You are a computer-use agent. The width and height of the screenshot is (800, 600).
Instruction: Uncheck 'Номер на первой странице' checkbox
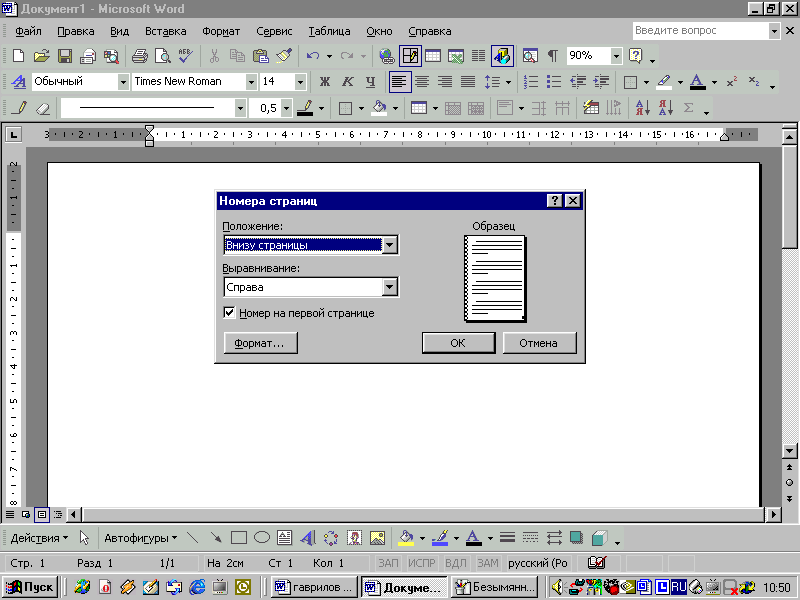[x=229, y=313]
